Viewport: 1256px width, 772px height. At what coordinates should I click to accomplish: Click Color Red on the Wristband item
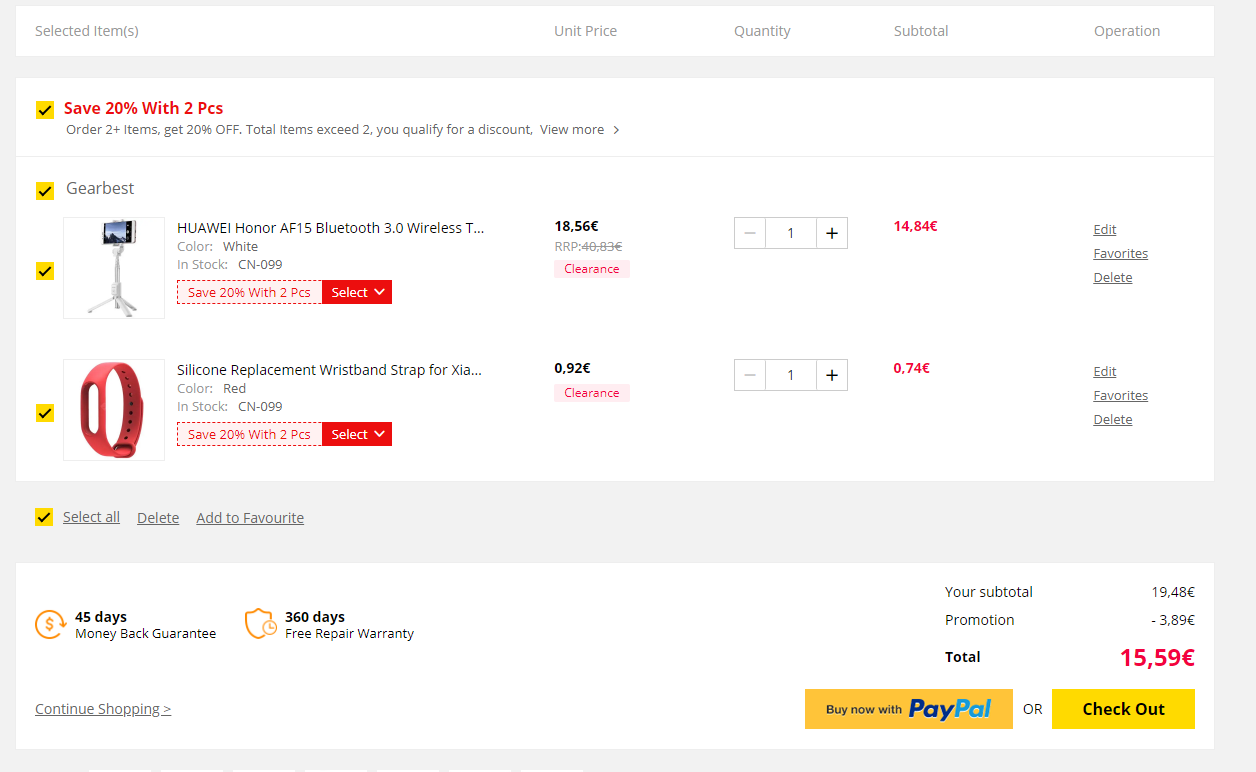pos(211,388)
